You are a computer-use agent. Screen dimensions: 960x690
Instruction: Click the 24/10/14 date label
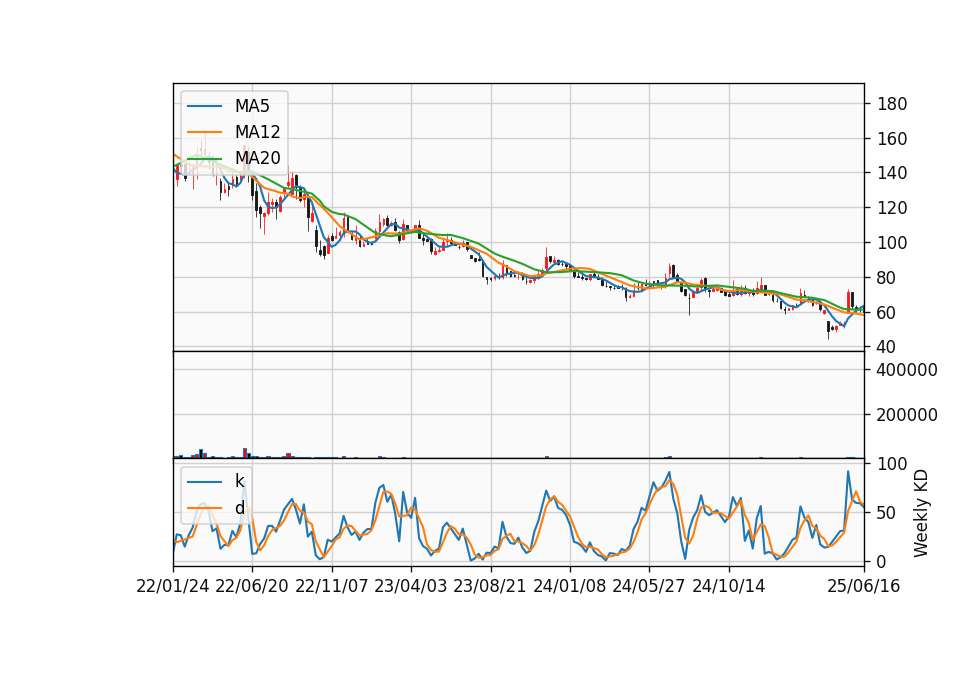pos(729,586)
